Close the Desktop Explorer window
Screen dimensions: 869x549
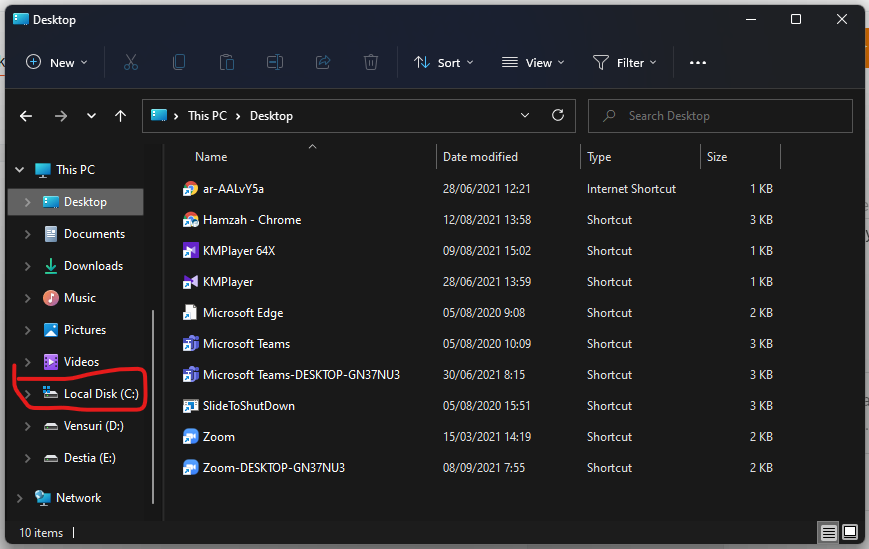(x=842, y=19)
